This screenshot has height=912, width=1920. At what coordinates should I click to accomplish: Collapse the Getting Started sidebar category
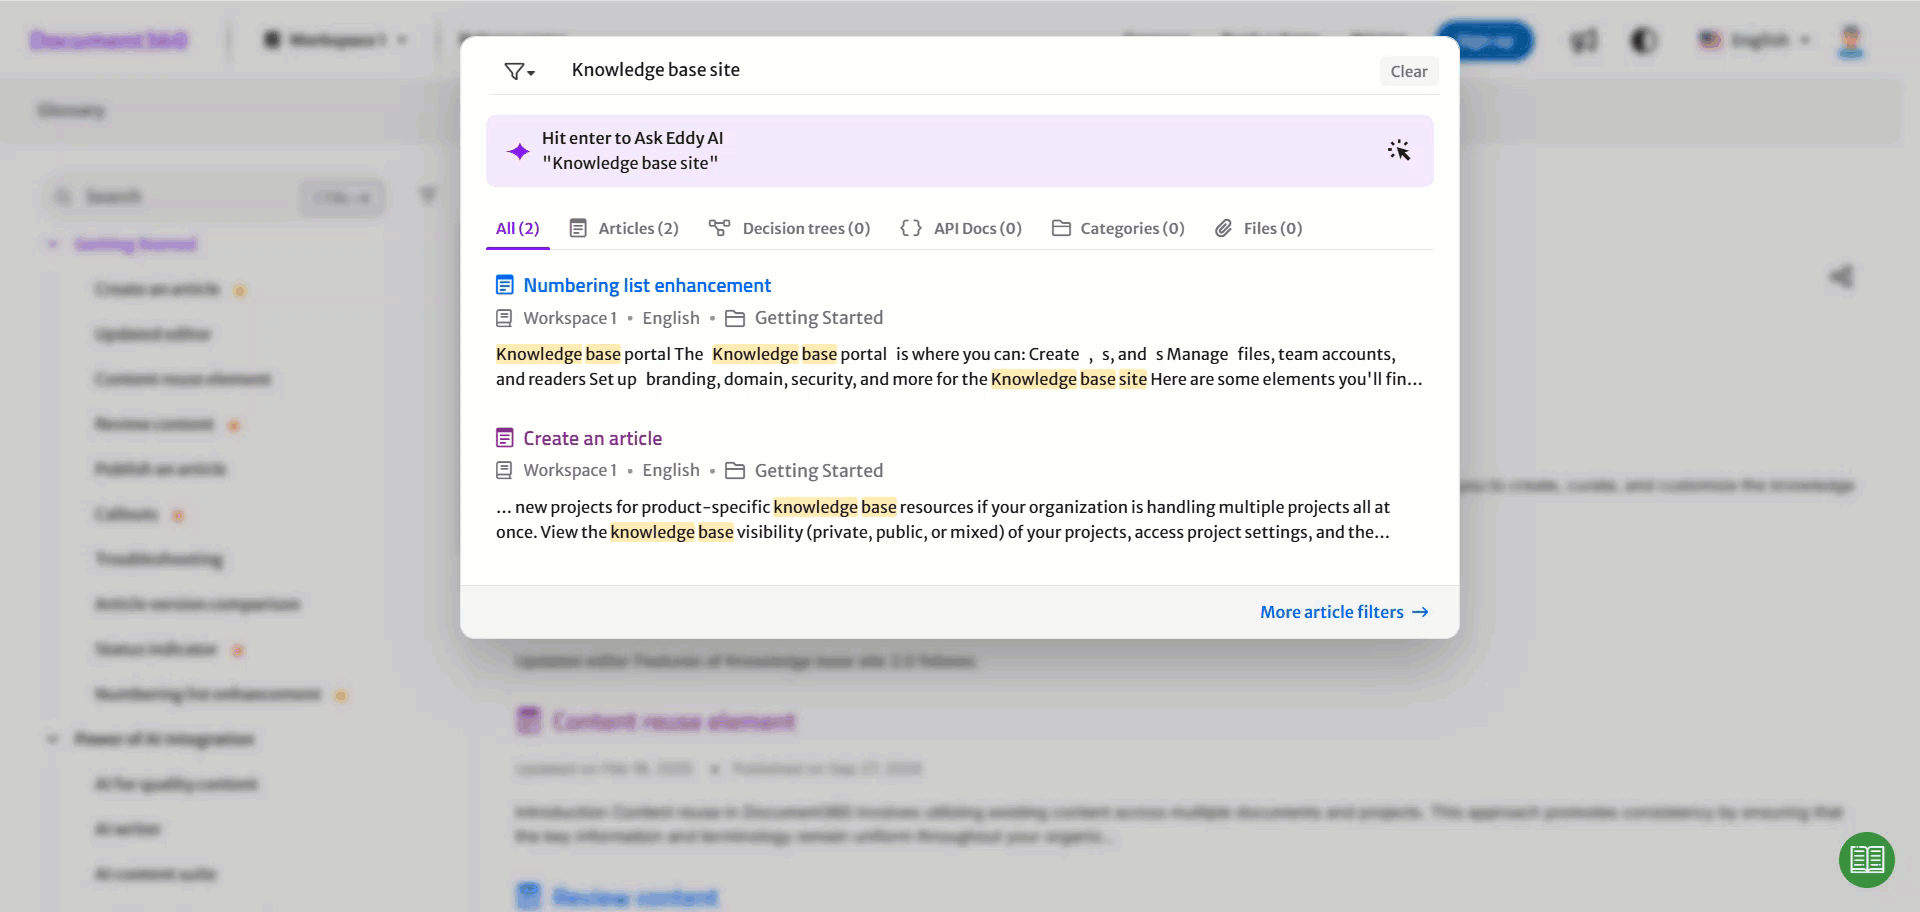[53, 244]
